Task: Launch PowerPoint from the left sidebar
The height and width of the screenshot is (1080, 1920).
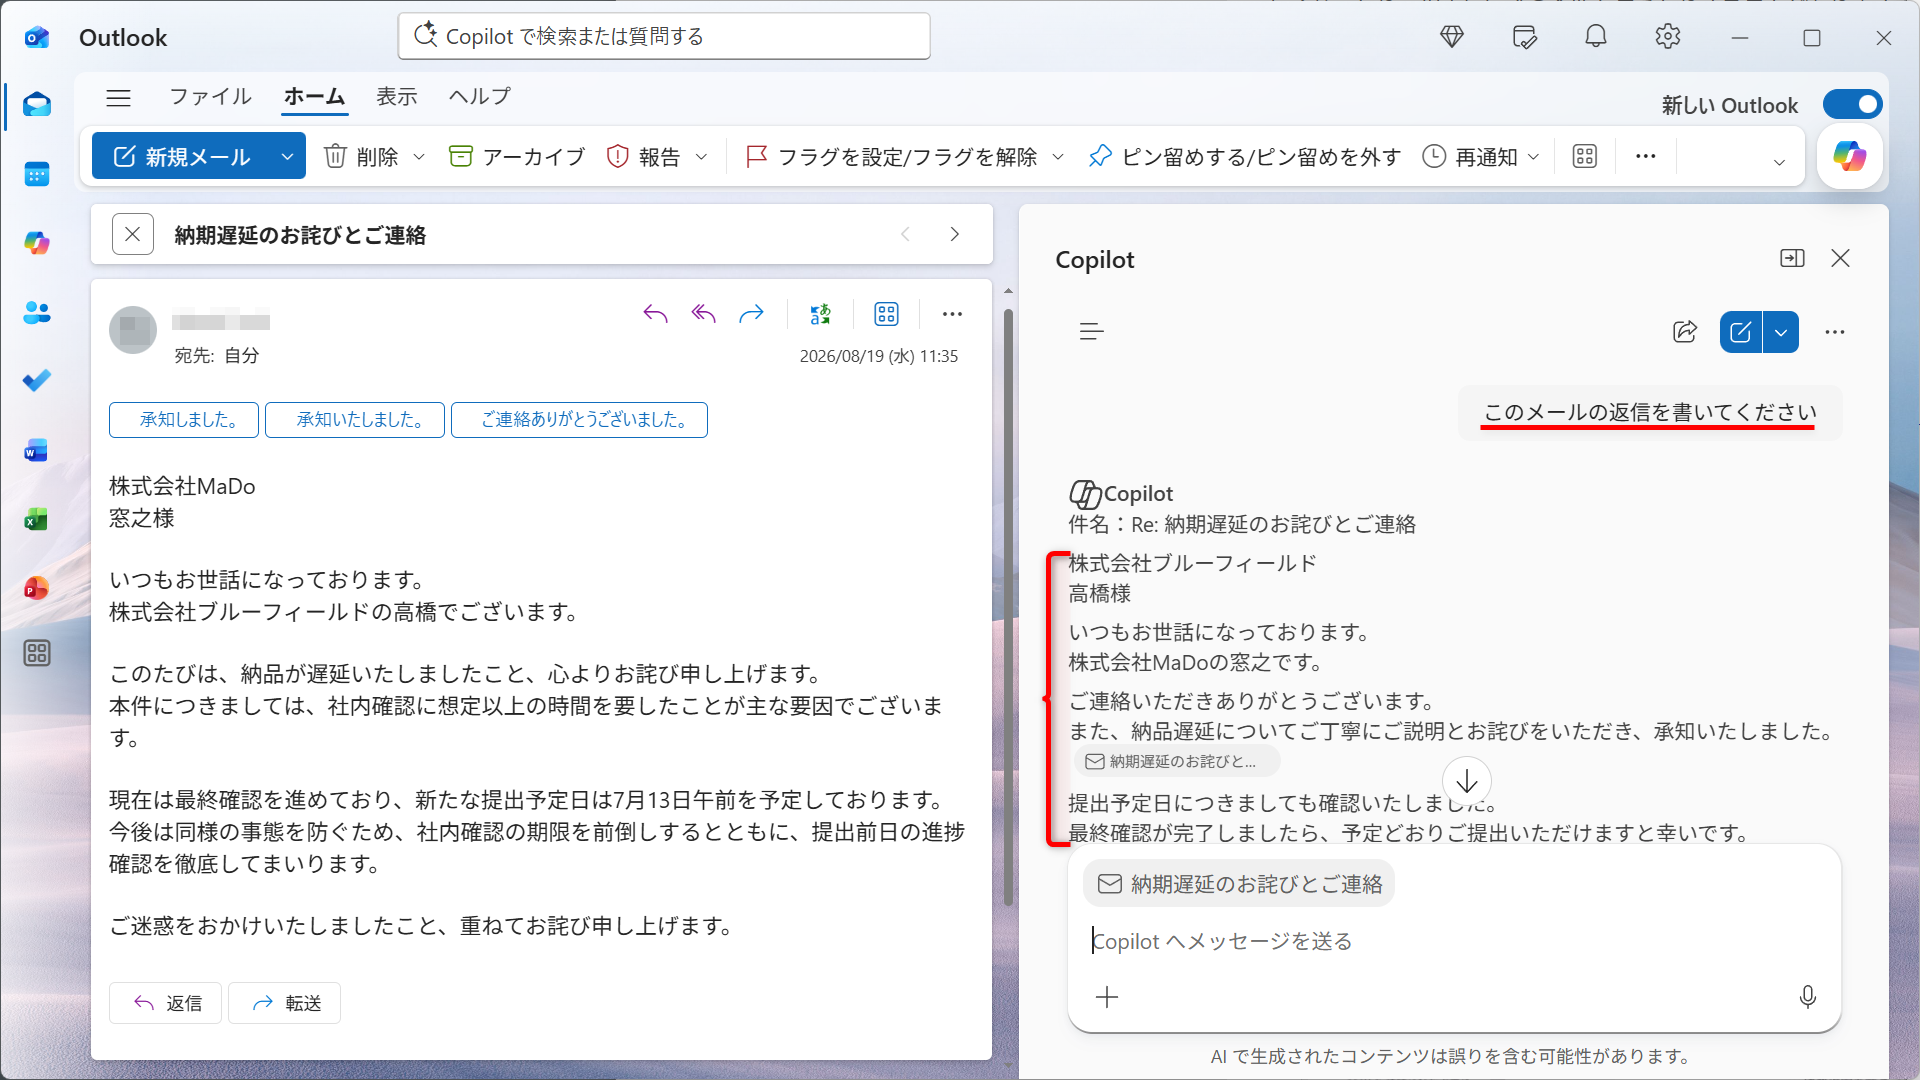Action: click(x=37, y=588)
